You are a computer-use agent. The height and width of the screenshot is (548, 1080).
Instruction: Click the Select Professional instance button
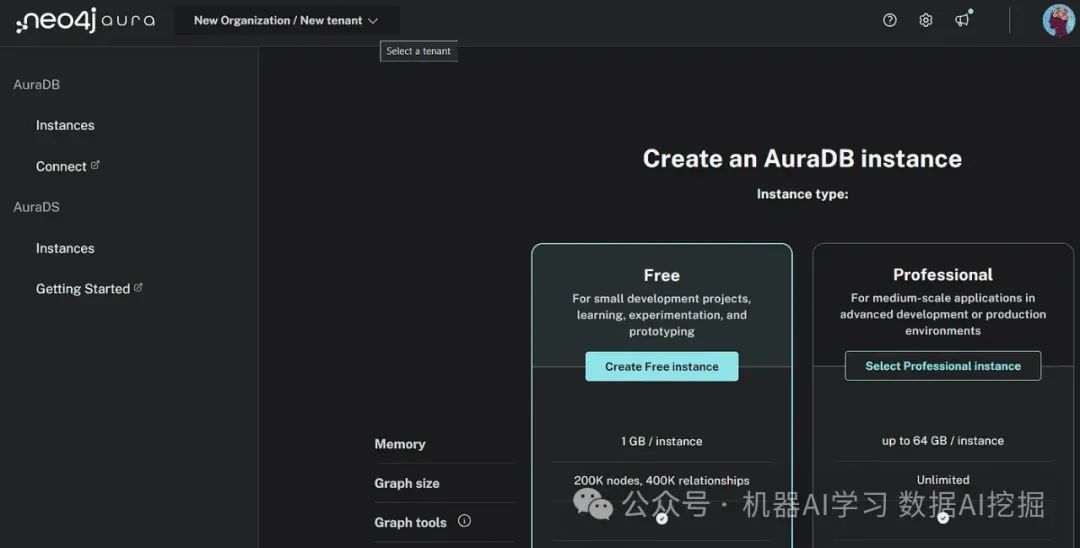943,366
